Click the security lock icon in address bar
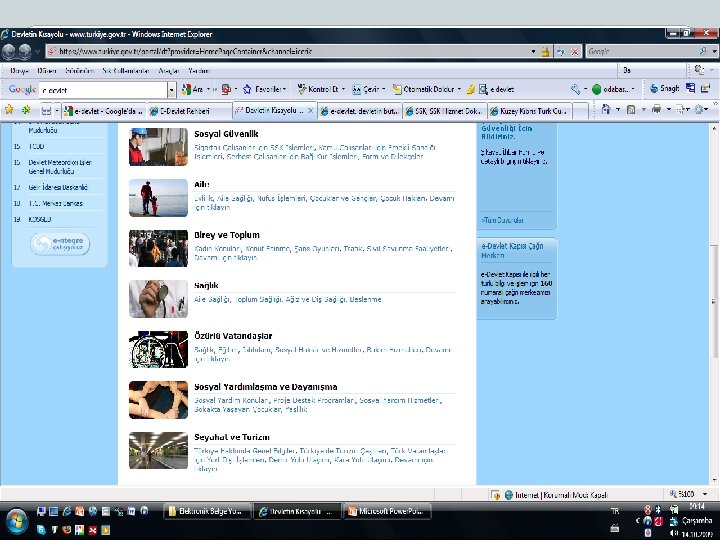Image resolution: width=720 pixels, height=540 pixels. (545, 51)
